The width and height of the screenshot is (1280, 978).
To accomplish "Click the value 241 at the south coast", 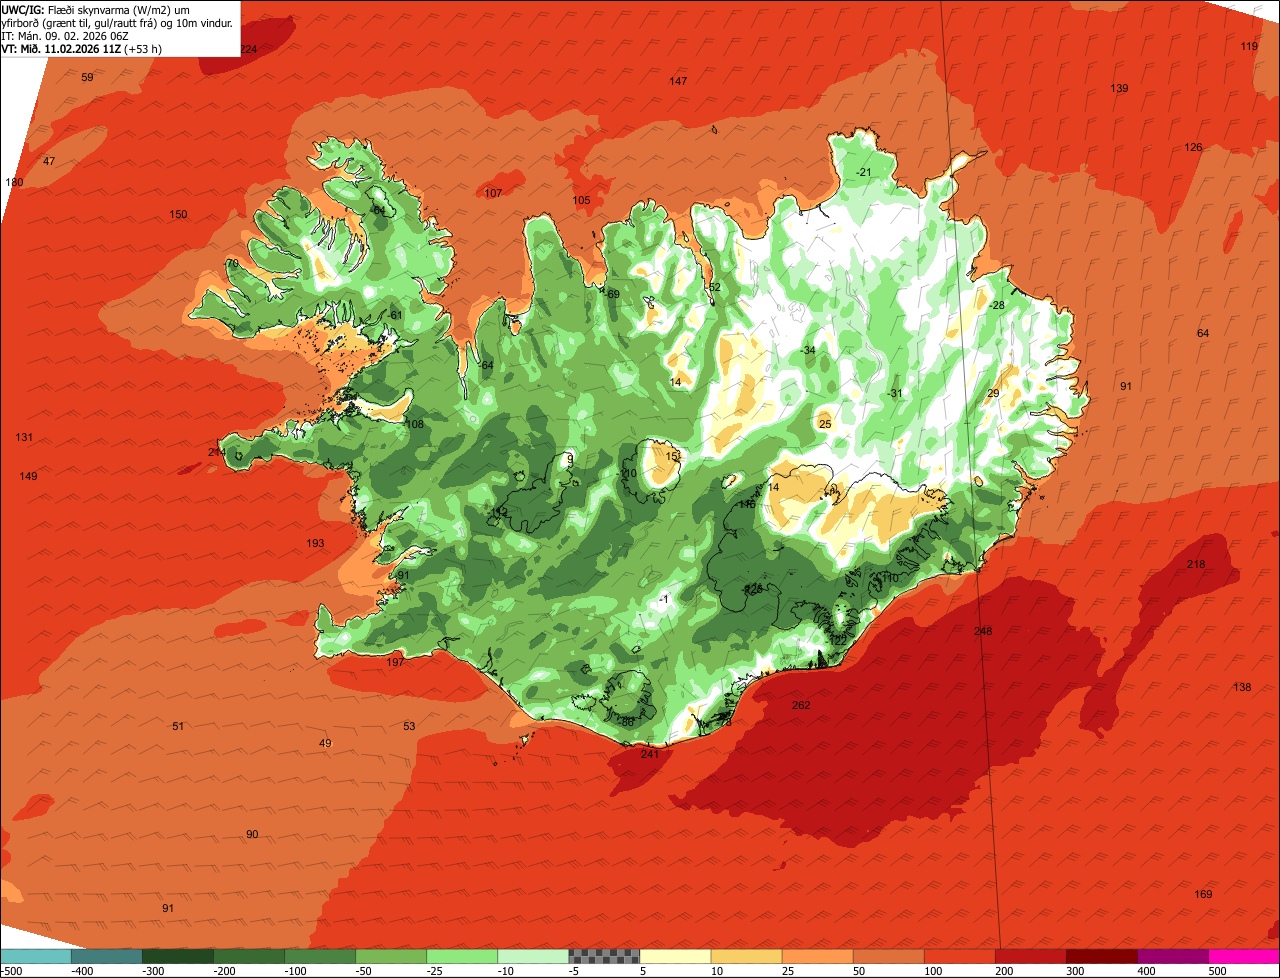I will [x=650, y=754].
